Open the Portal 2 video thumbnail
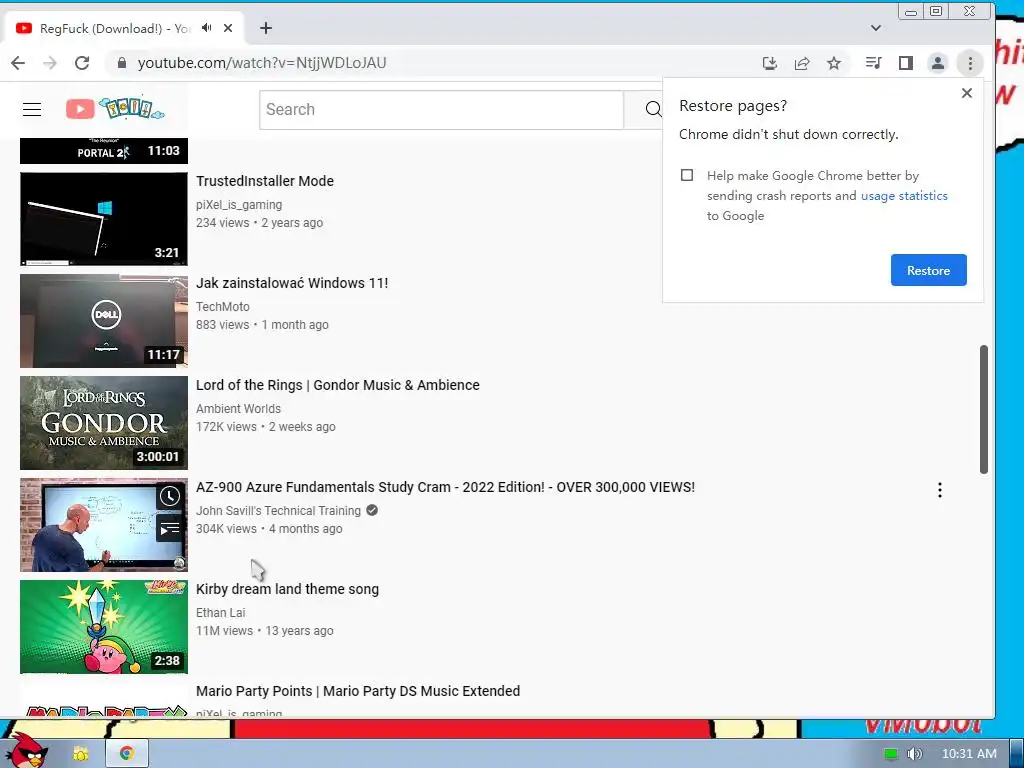The height and width of the screenshot is (768, 1024). pos(104,151)
